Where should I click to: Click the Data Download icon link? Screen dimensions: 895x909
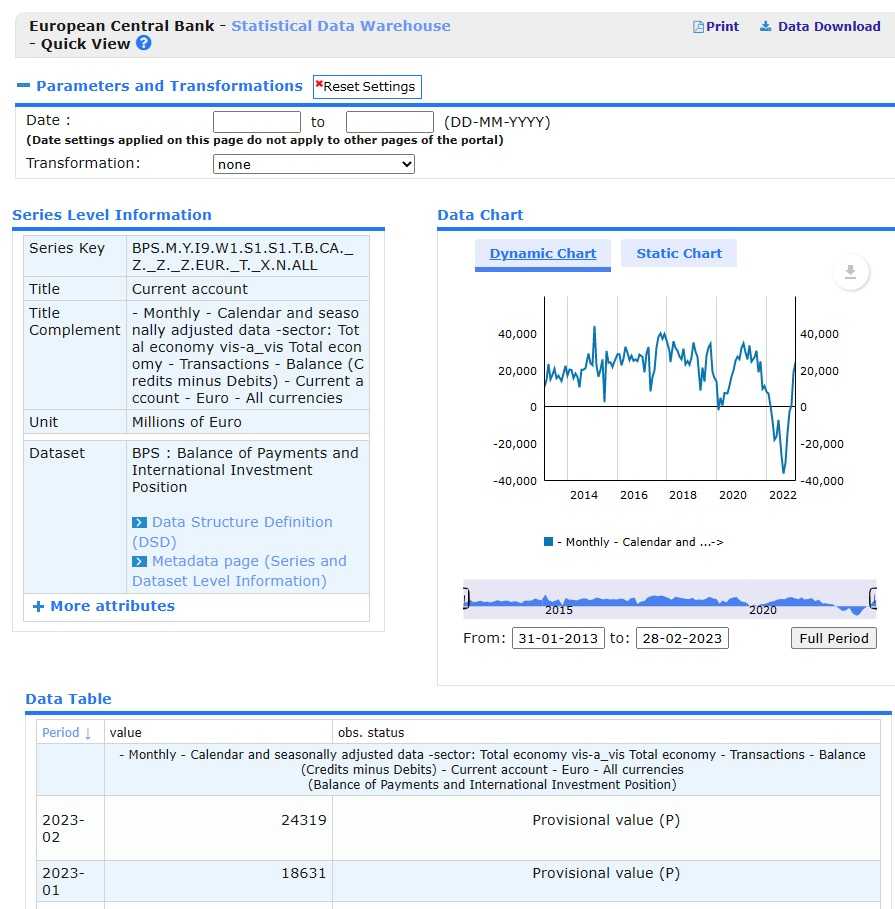(x=819, y=27)
